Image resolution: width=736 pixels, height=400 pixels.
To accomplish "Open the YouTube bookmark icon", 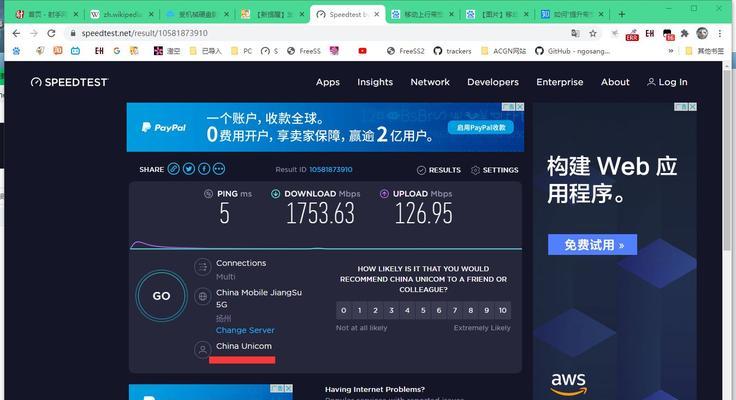I will tap(362, 51).
